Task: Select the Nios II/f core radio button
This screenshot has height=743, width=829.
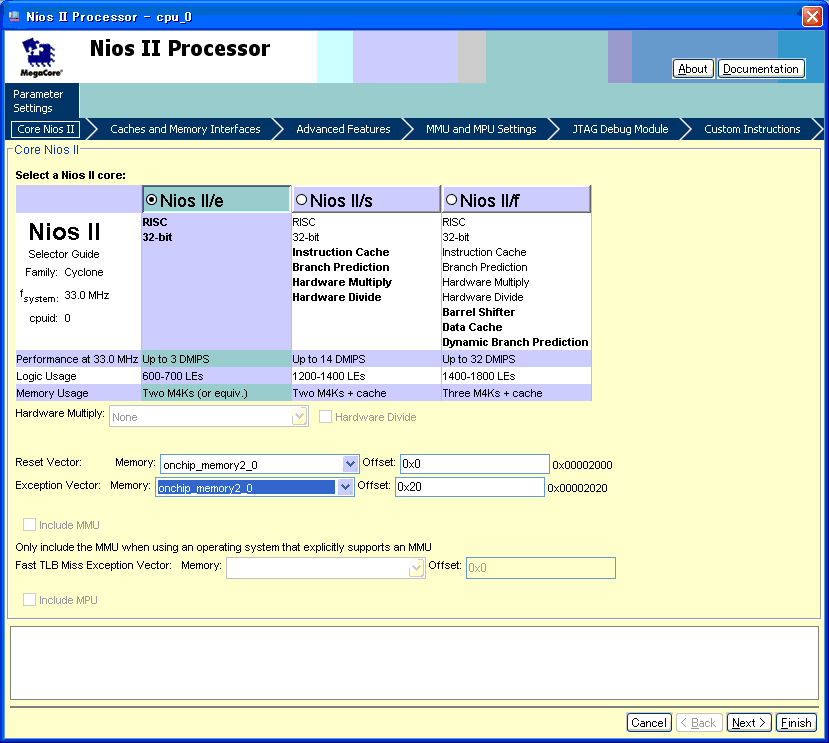Action: click(452, 200)
